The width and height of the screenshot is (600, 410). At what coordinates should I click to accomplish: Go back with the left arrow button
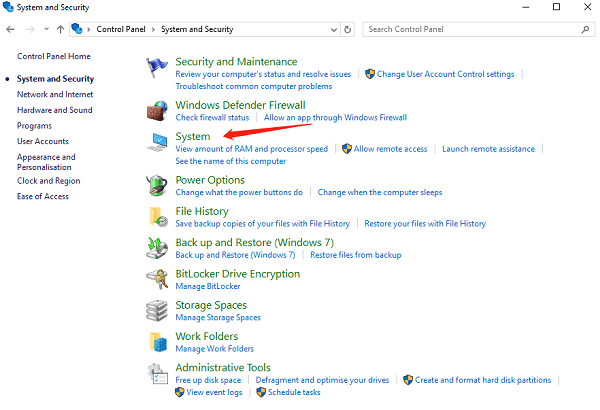click(10, 29)
